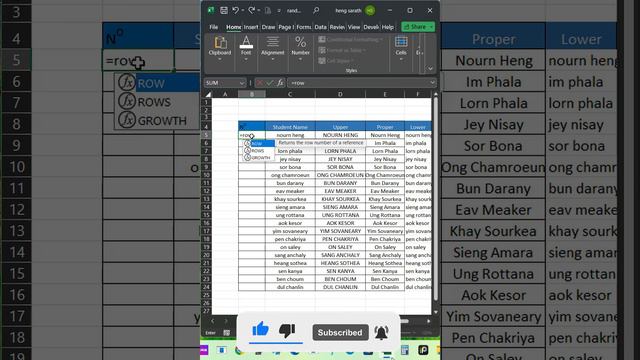Click the new-file icon in the quick access toolbar
This screenshot has width=640, height=360.
(x=268, y=10)
